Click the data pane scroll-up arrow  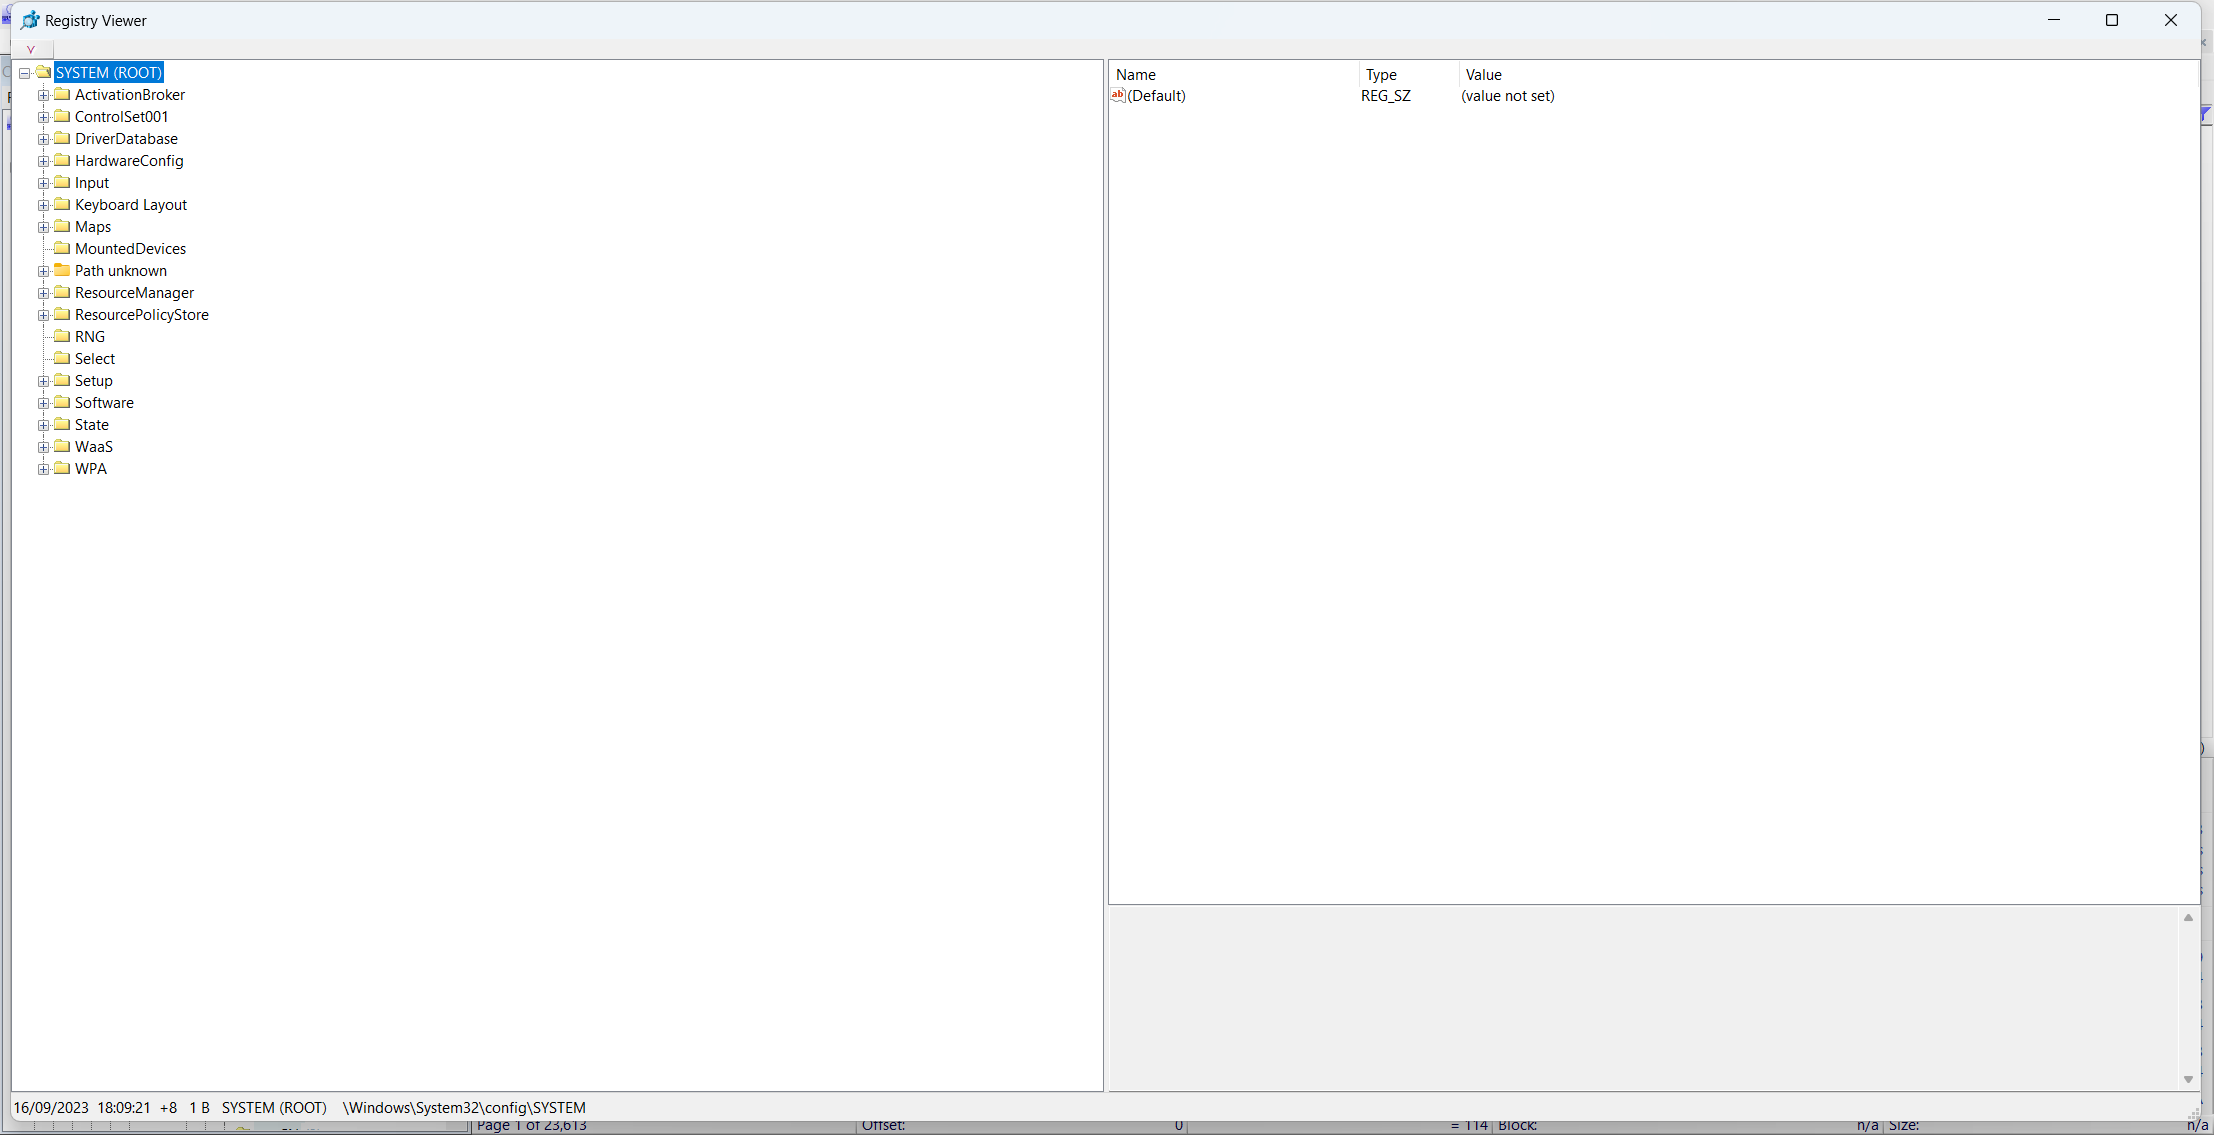(x=2188, y=917)
